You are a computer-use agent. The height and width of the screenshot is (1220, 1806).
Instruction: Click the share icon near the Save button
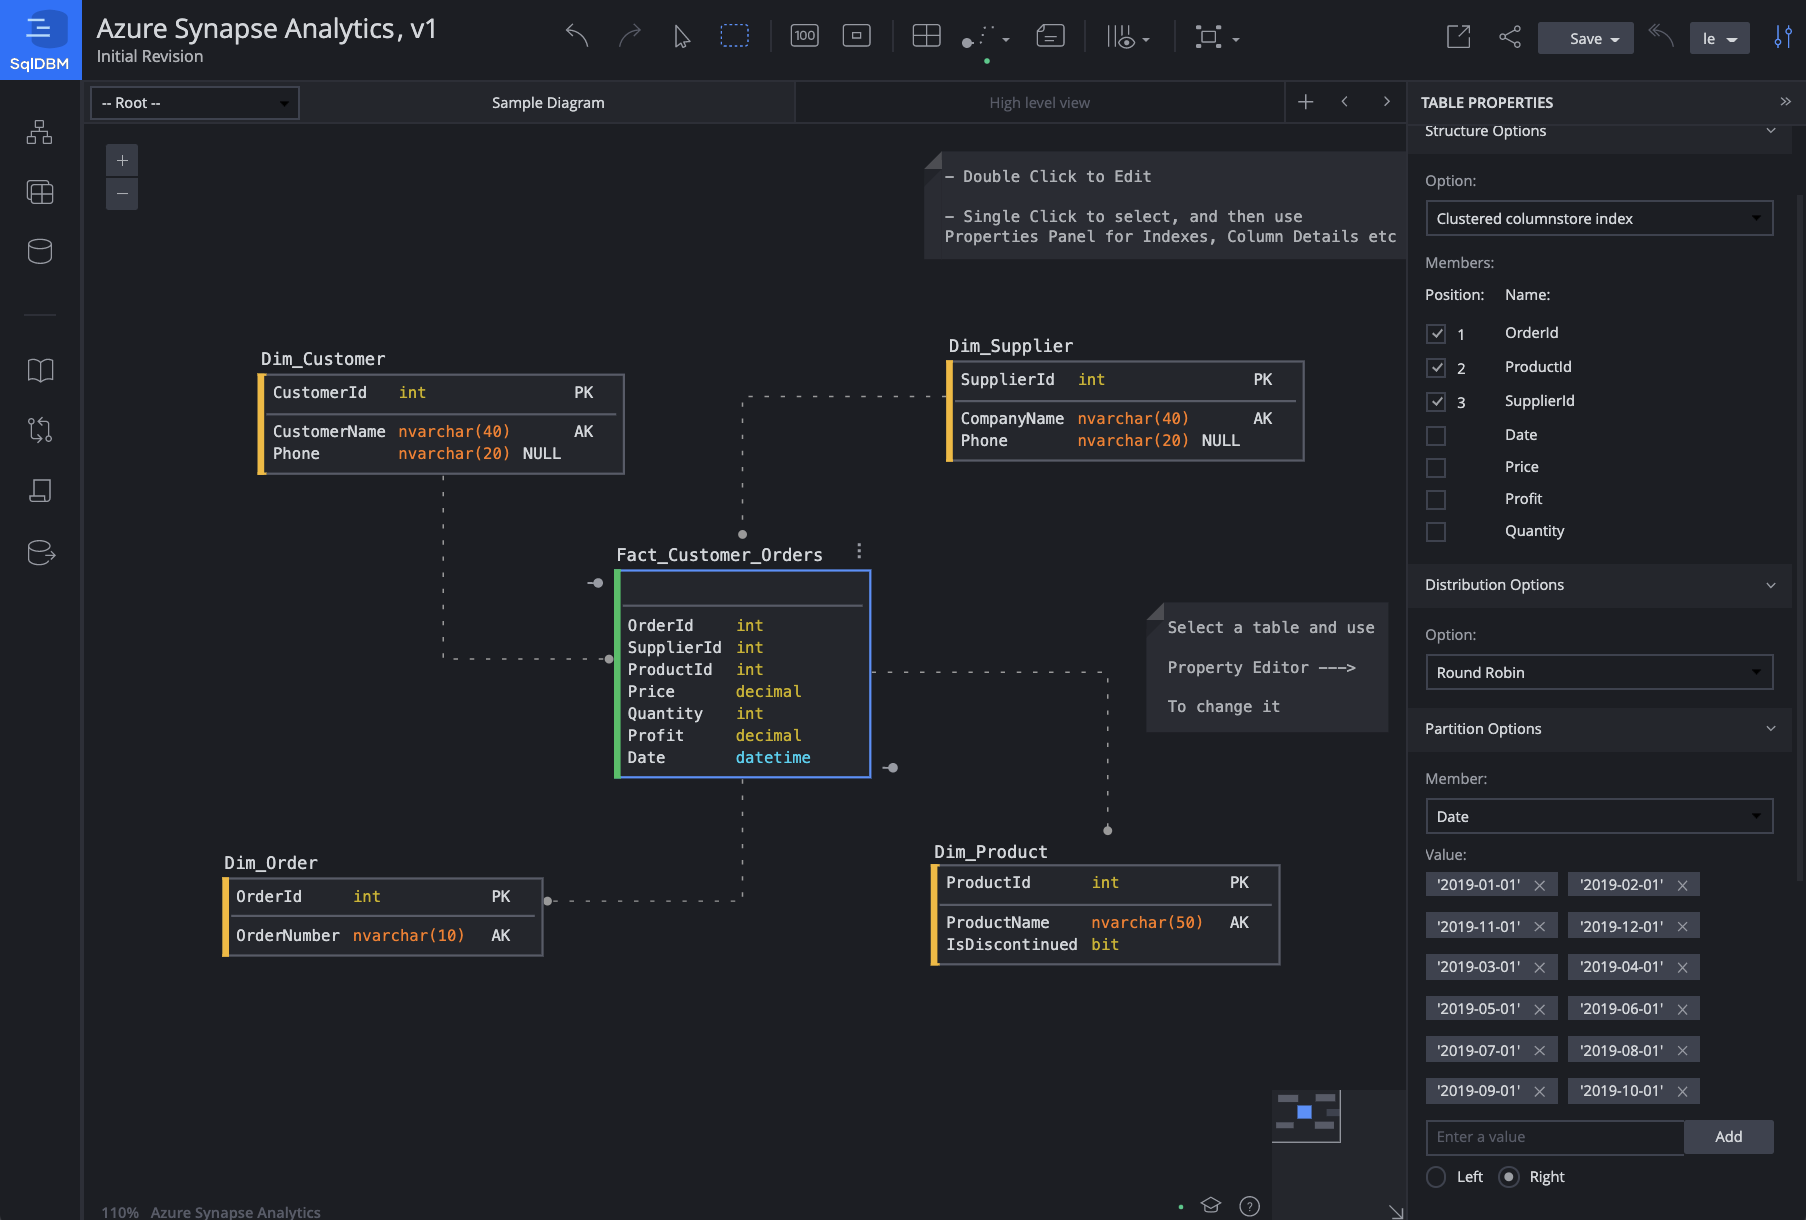(1509, 35)
